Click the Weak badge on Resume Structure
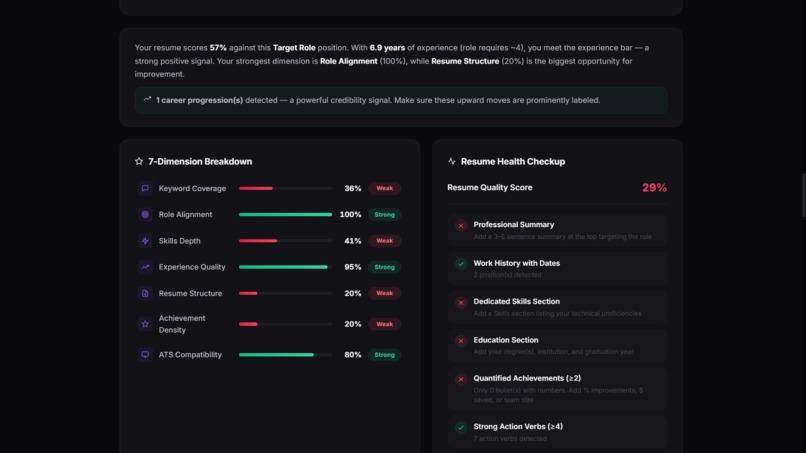The width and height of the screenshot is (806, 453). click(384, 293)
